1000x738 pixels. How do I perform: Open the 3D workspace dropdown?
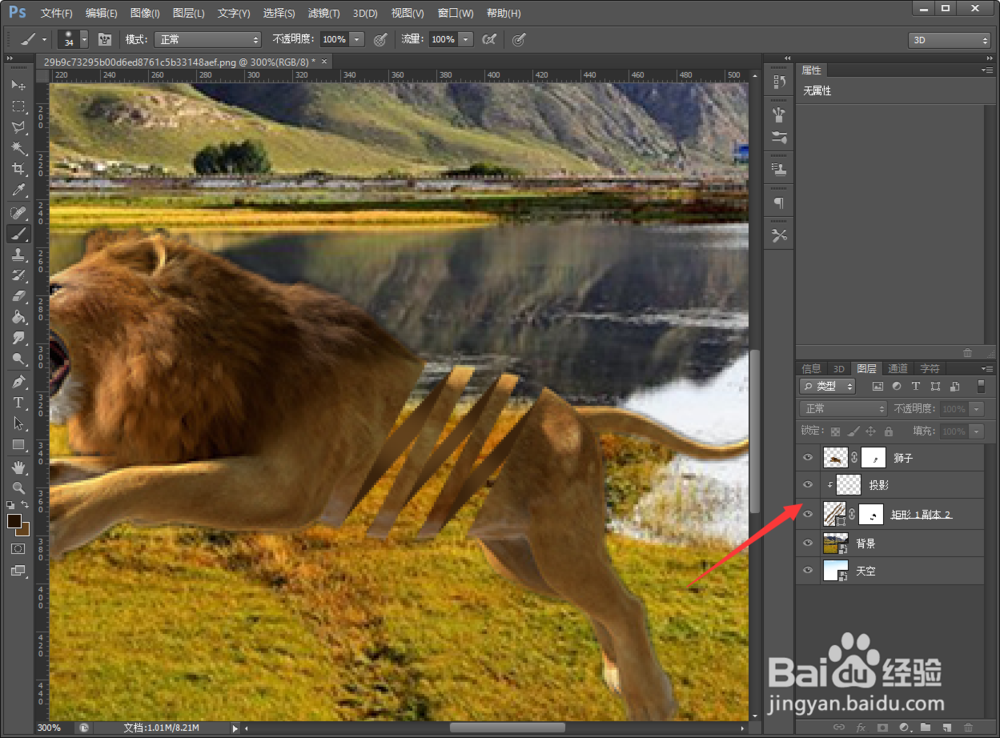tap(949, 40)
